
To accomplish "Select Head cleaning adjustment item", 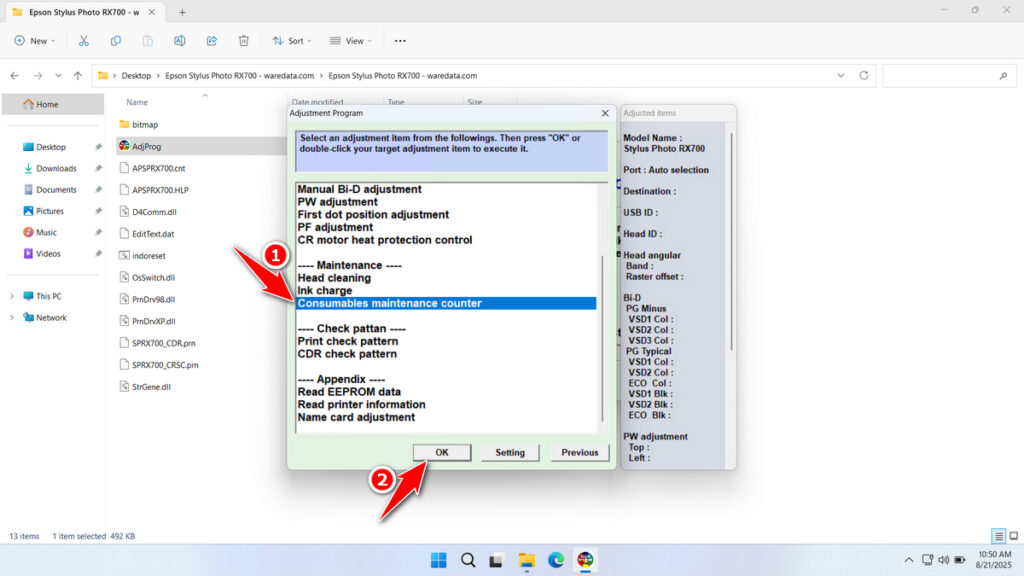I will [x=334, y=278].
